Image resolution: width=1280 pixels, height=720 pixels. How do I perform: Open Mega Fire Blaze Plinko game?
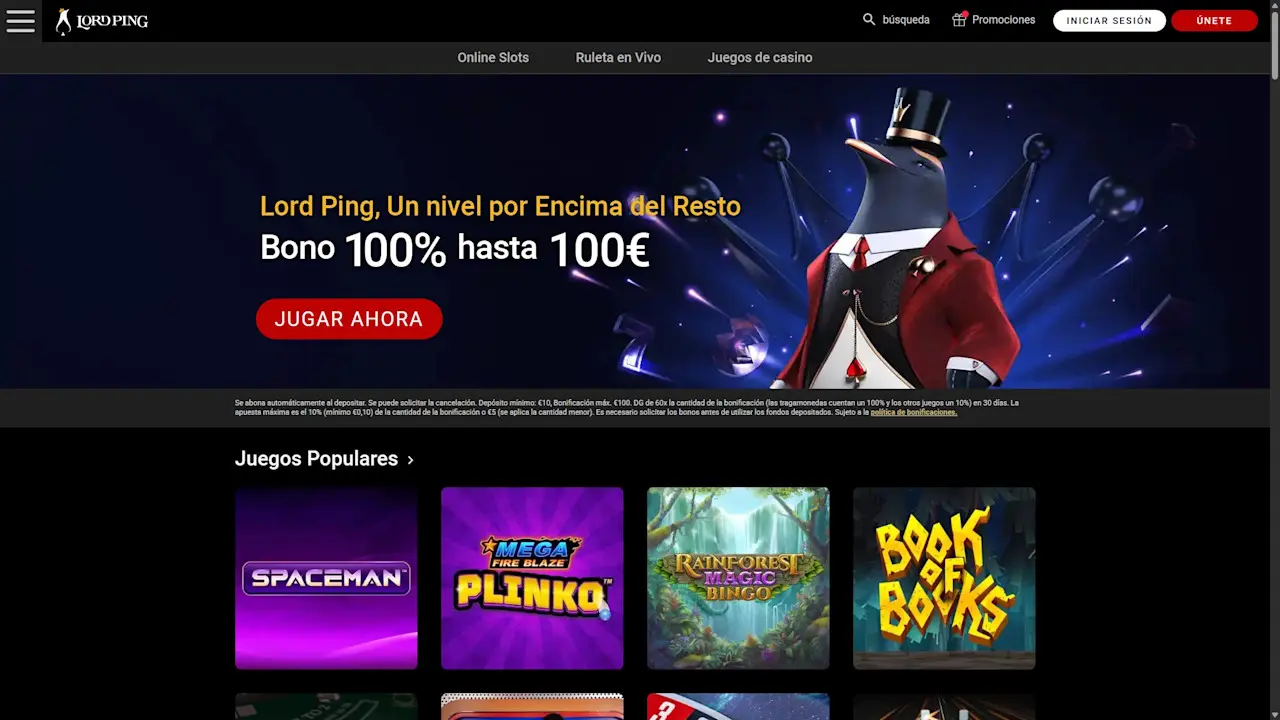click(x=532, y=578)
